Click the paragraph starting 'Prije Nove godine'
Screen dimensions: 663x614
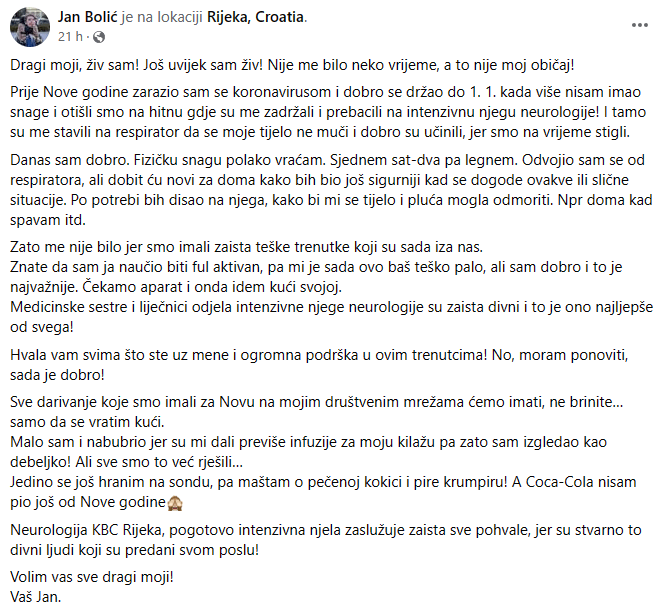pyautogui.click(x=320, y=112)
